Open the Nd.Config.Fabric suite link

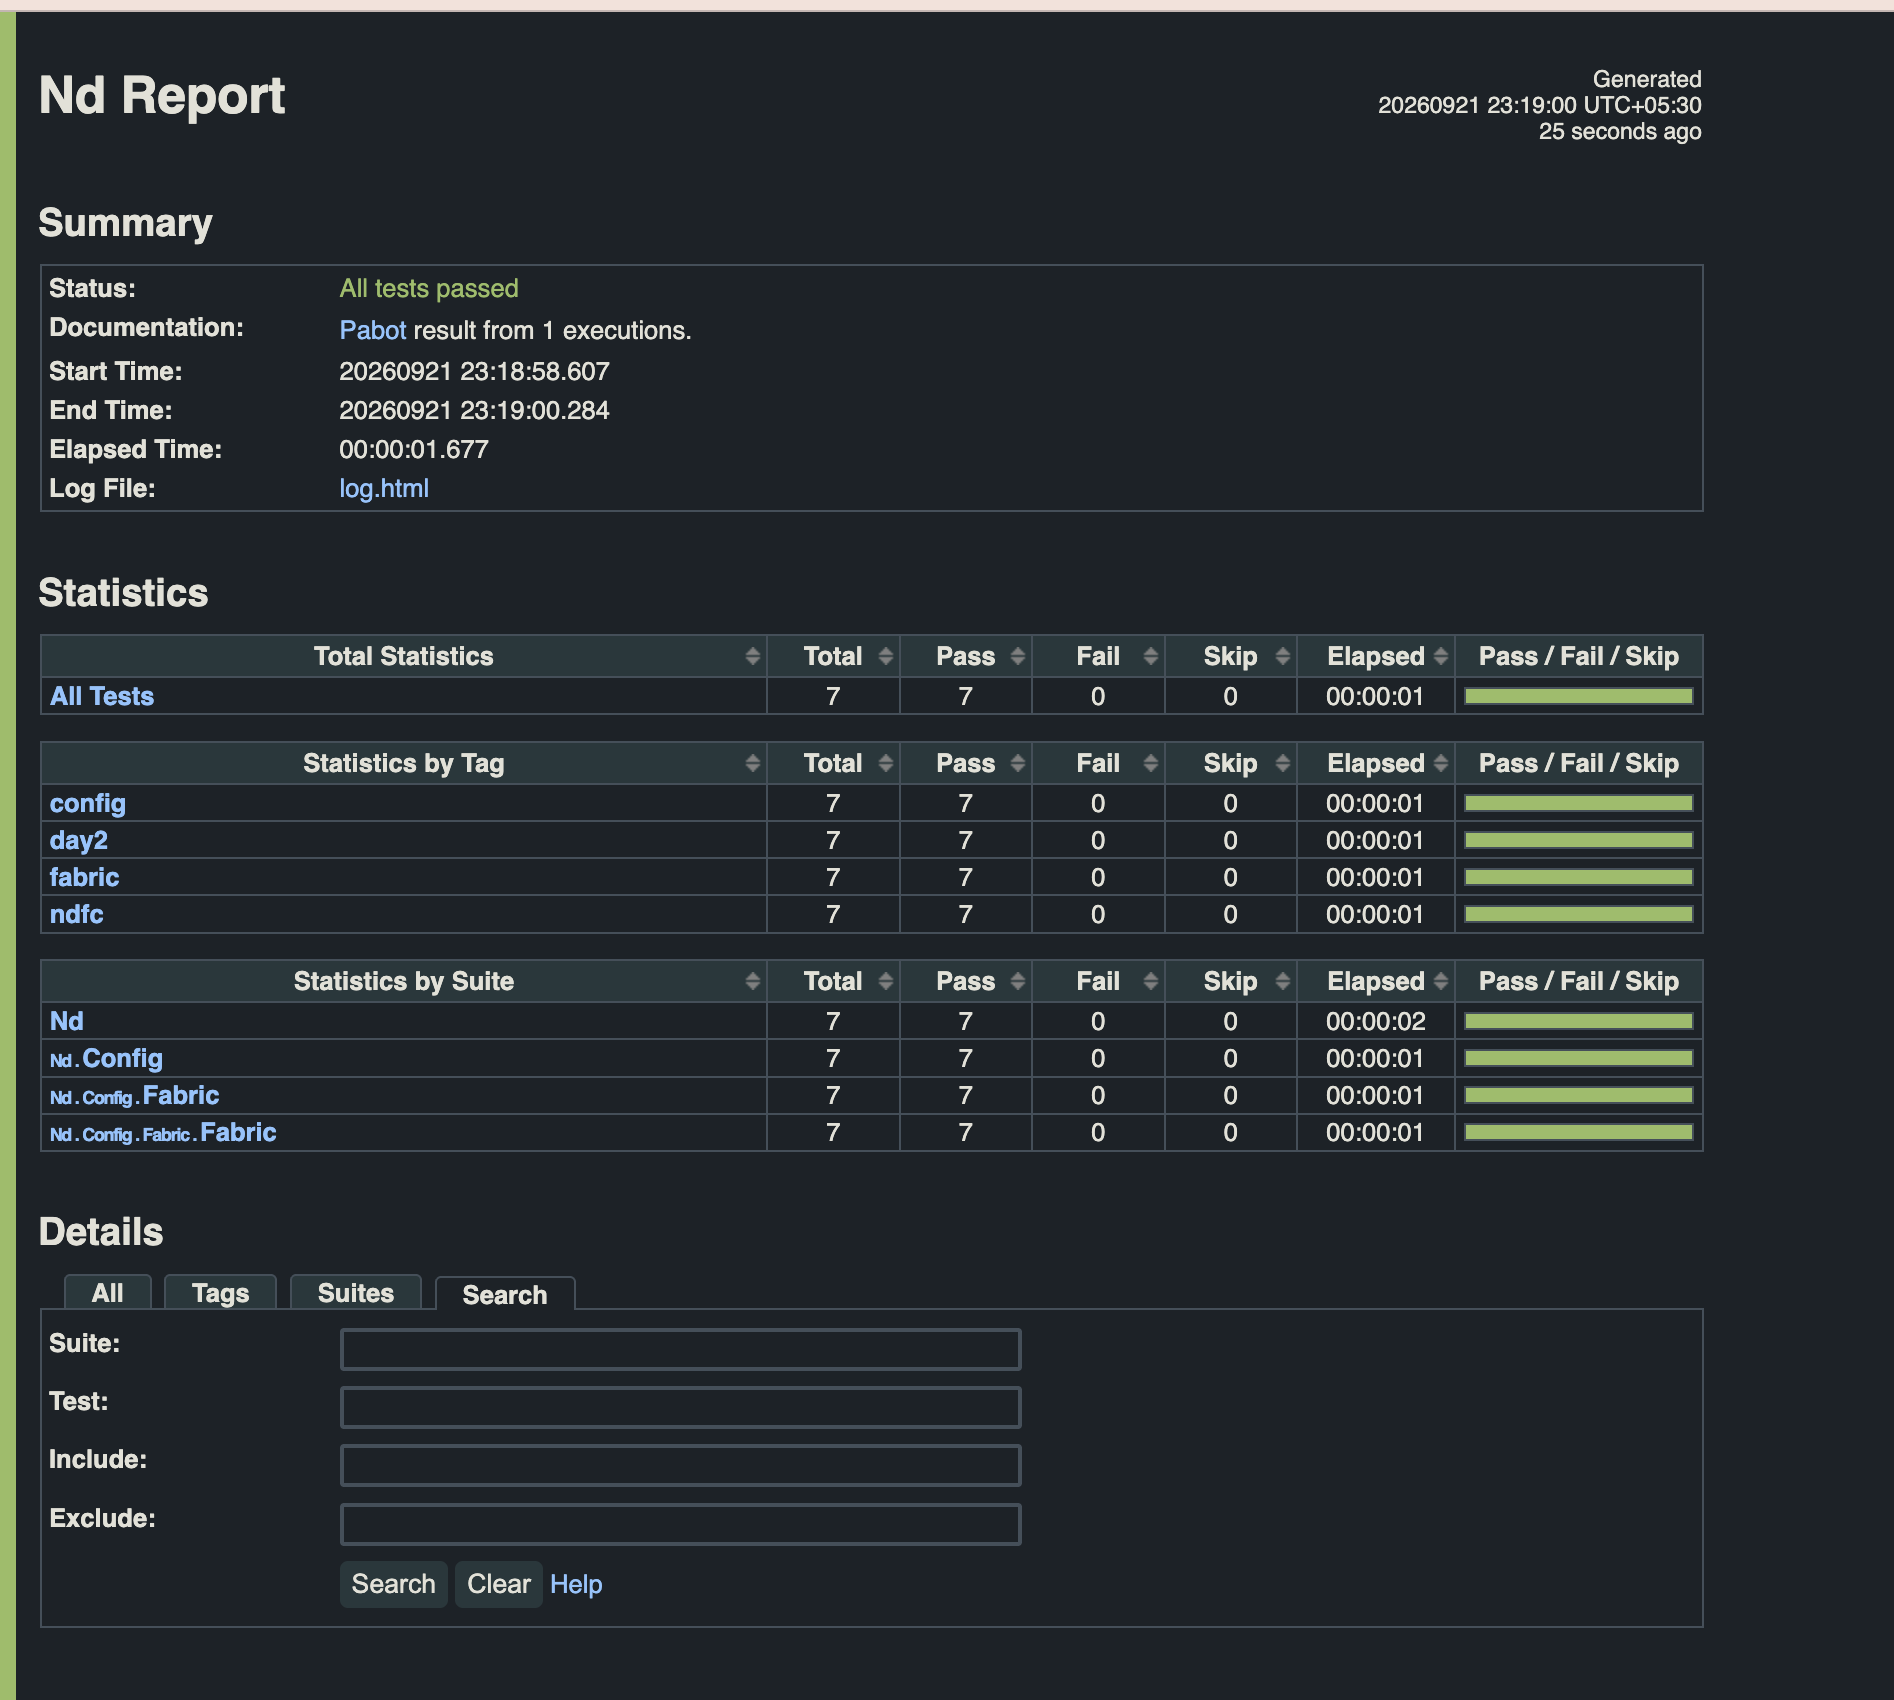point(135,1095)
